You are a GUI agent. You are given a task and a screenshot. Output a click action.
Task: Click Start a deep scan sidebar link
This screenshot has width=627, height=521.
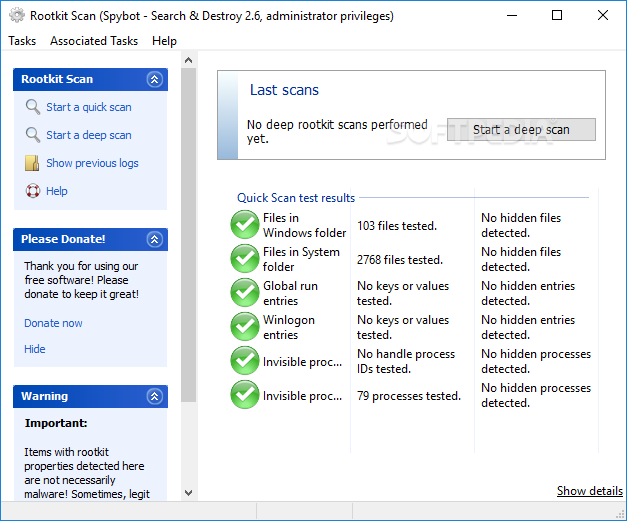coord(89,135)
